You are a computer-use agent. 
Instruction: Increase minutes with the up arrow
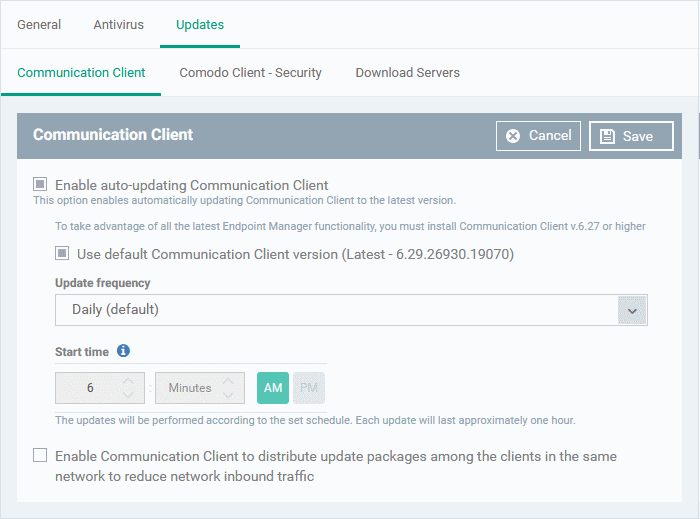coord(228,381)
